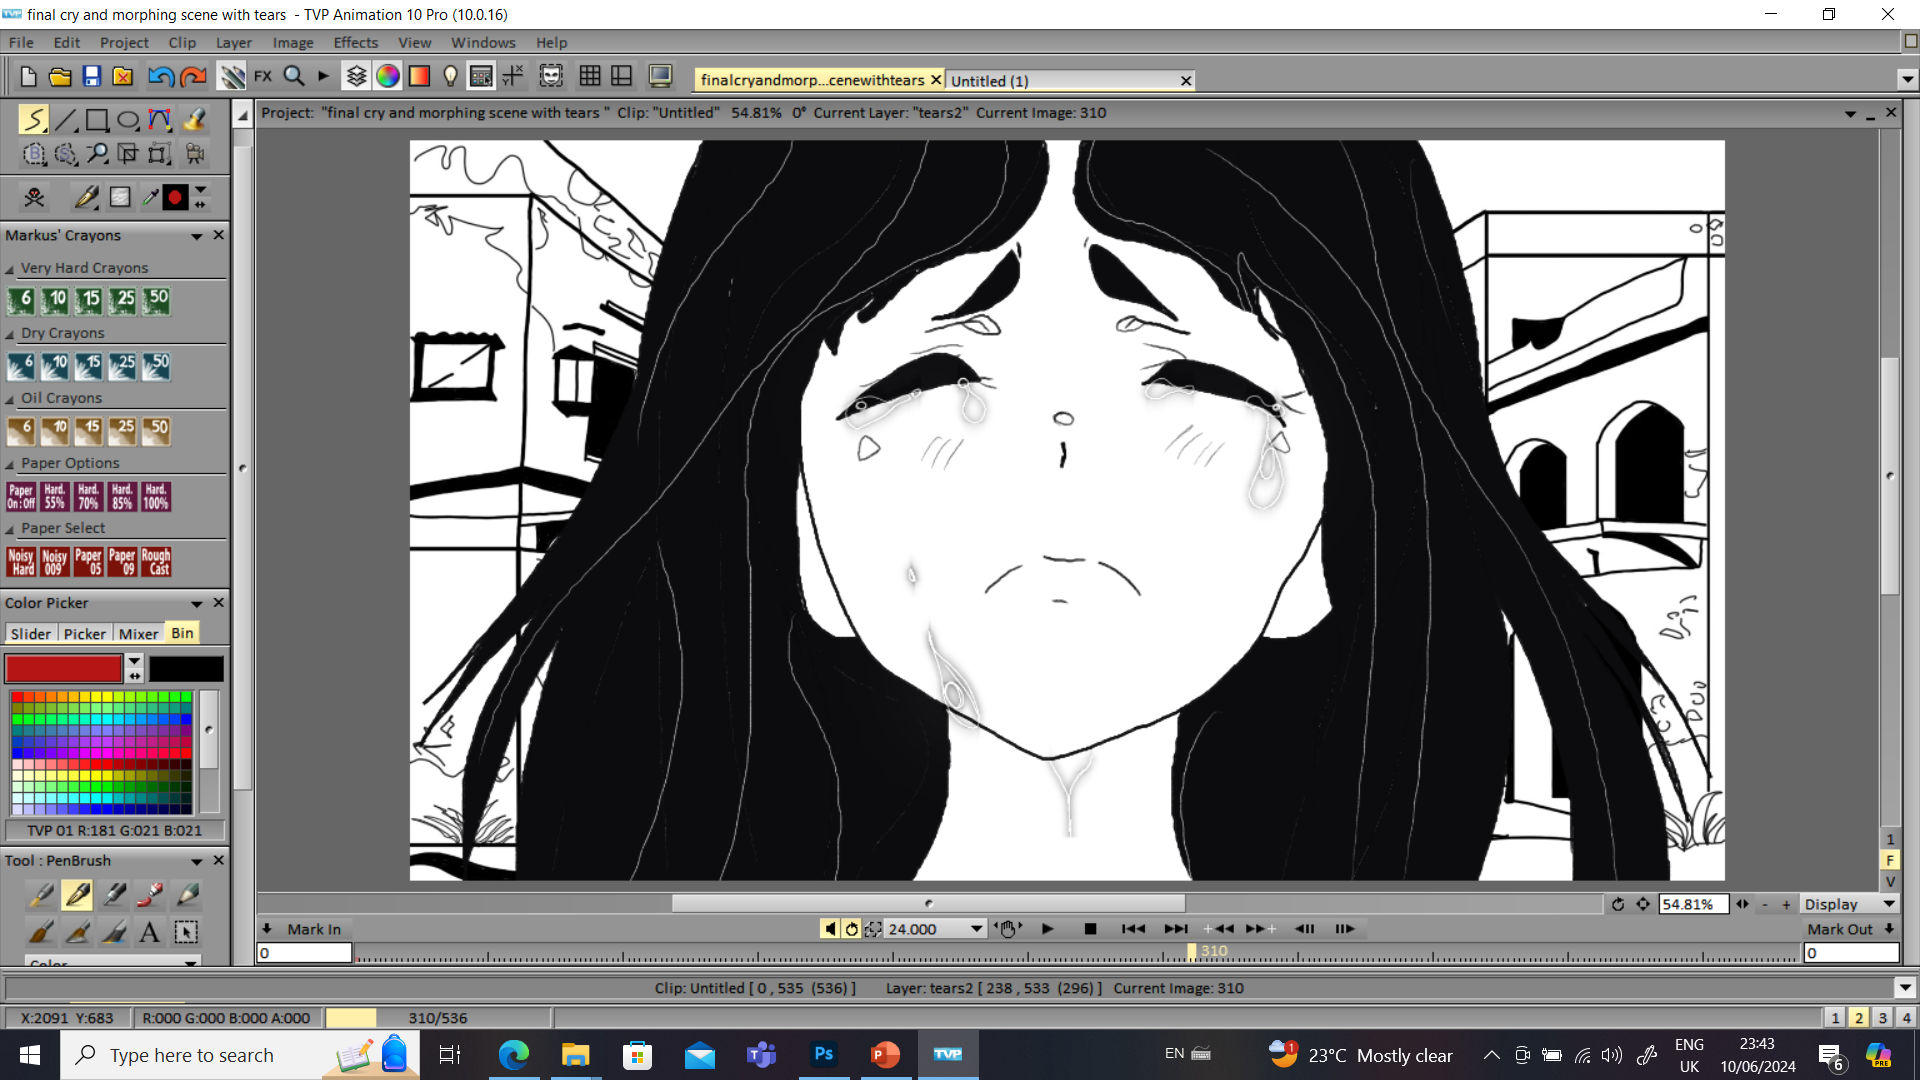Toggle loop playback button

point(851,929)
